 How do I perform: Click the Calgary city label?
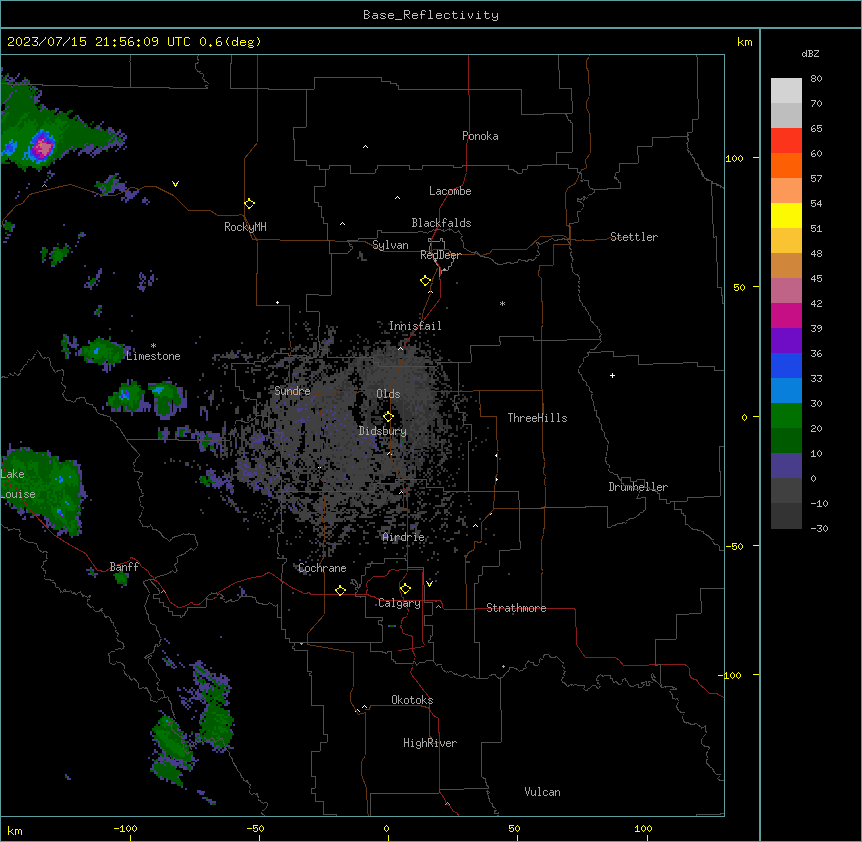pos(399,603)
